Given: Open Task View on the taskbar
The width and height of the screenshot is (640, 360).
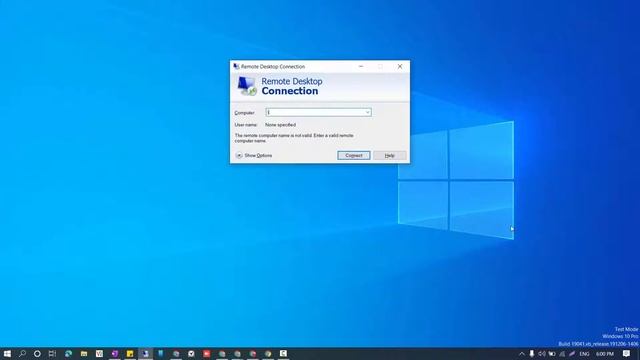Looking at the screenshot, I should (52, 353).
